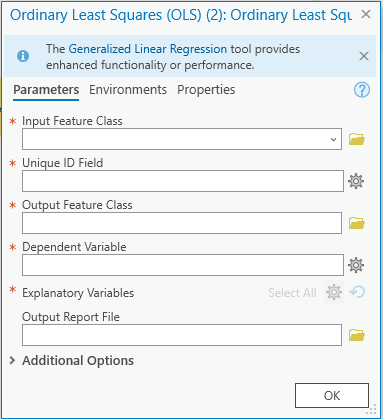Image resolution: width=383 pixels, height=419 pixels.
Task: Open tool help question mark icon
Action: point(362,90)
